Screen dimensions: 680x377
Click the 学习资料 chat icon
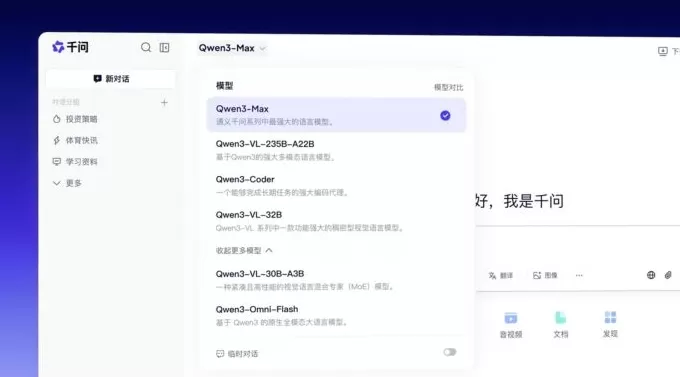(56, 161)
